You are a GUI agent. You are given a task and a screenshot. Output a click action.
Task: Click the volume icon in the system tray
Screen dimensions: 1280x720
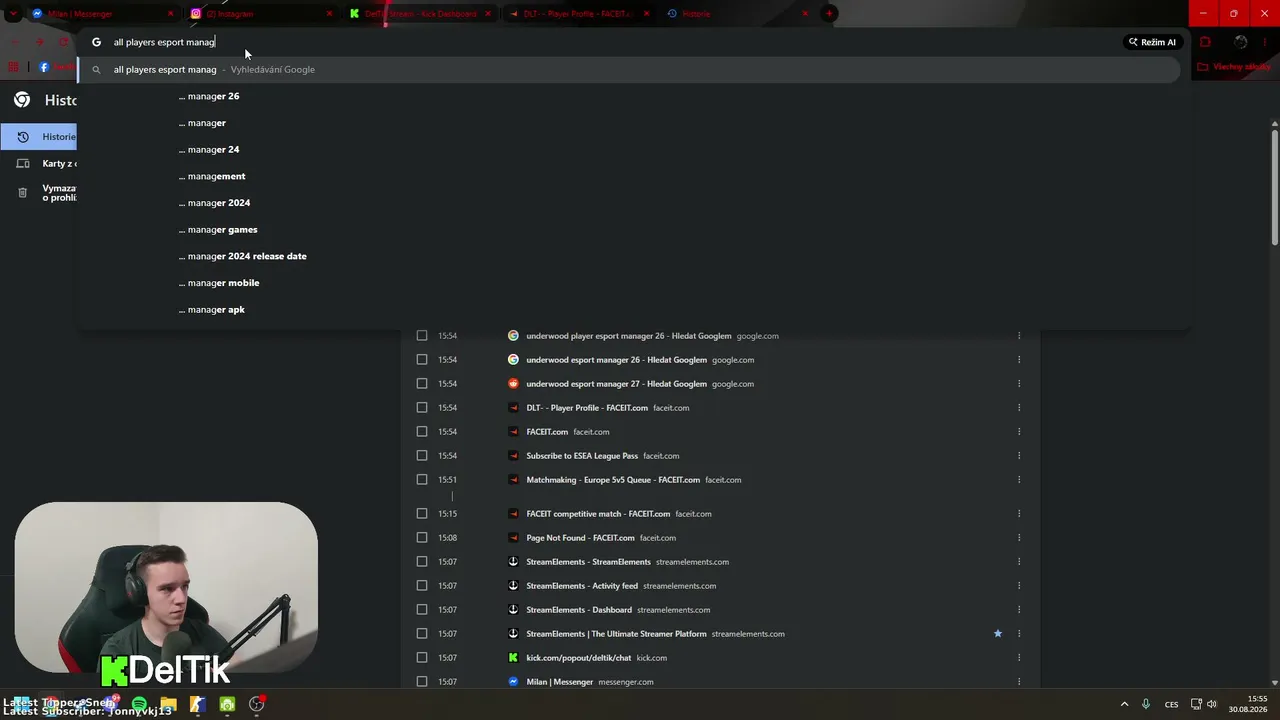[1212, 704]
